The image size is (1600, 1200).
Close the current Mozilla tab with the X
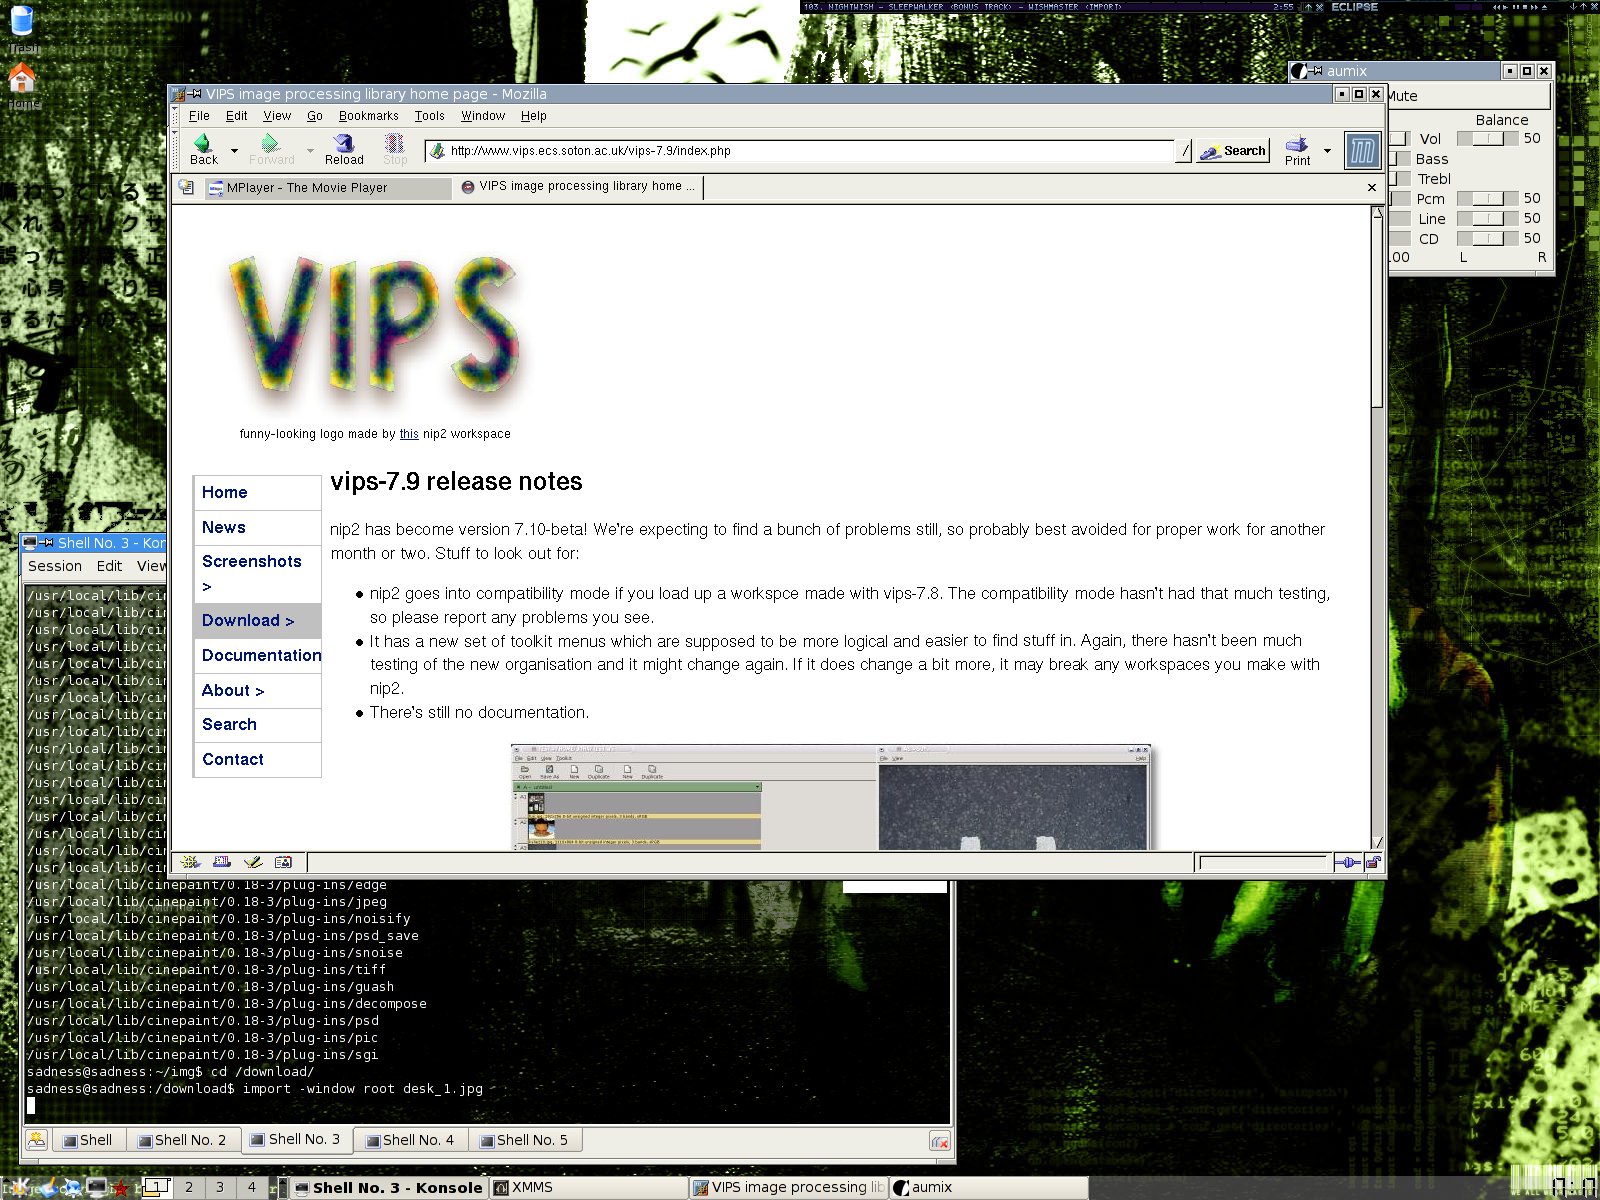coord(1372,187)
